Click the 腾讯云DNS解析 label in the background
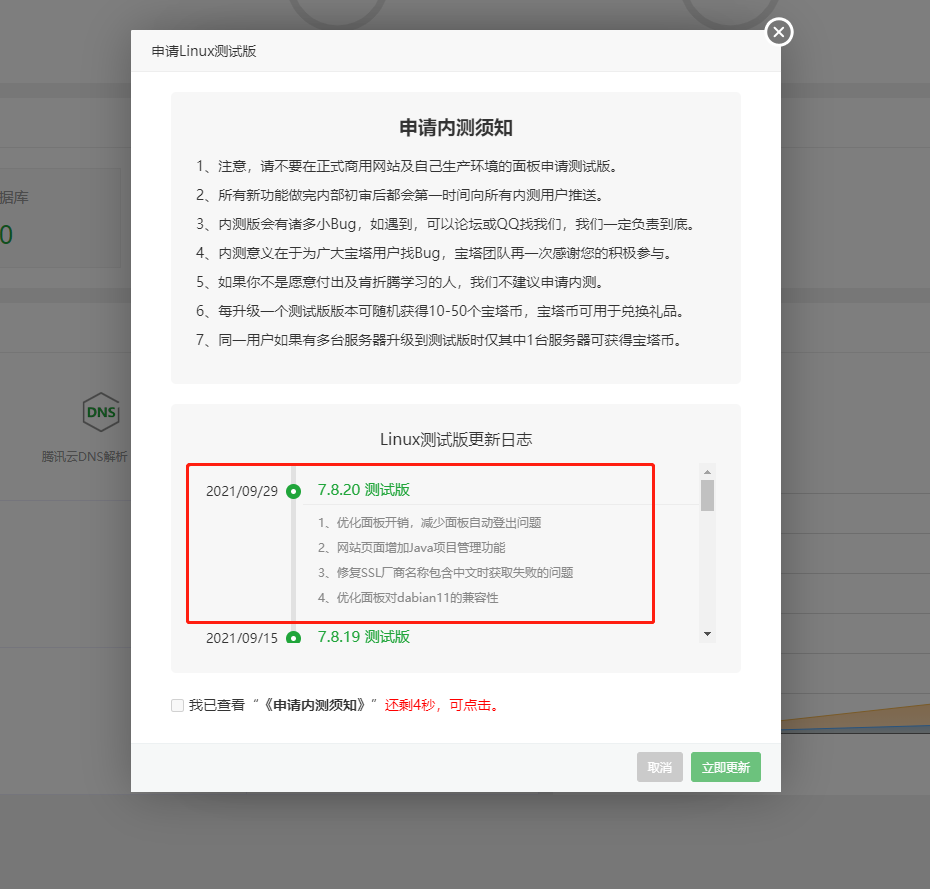 (x=84, y=457)
